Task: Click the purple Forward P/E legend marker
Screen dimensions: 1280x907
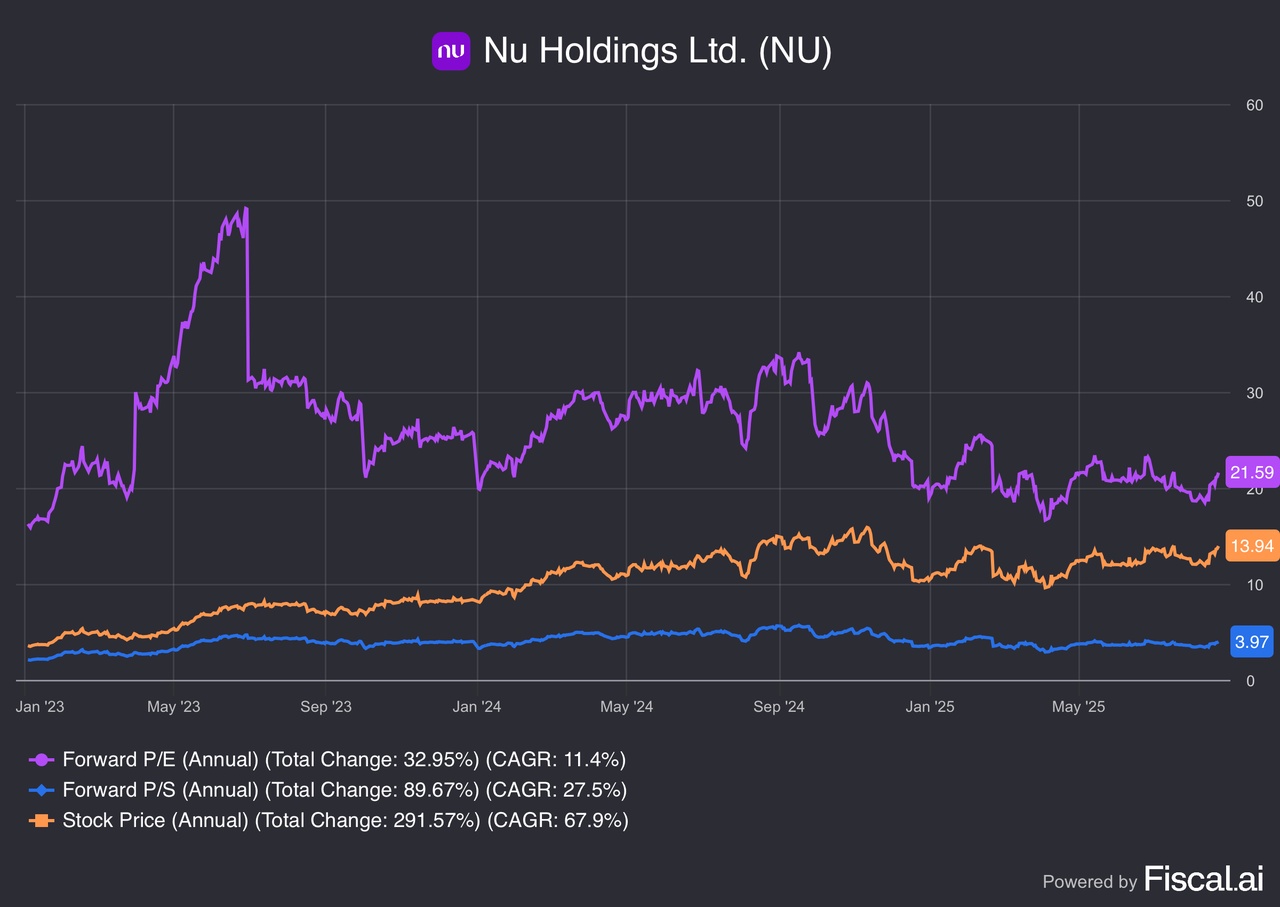Action: 41,759
